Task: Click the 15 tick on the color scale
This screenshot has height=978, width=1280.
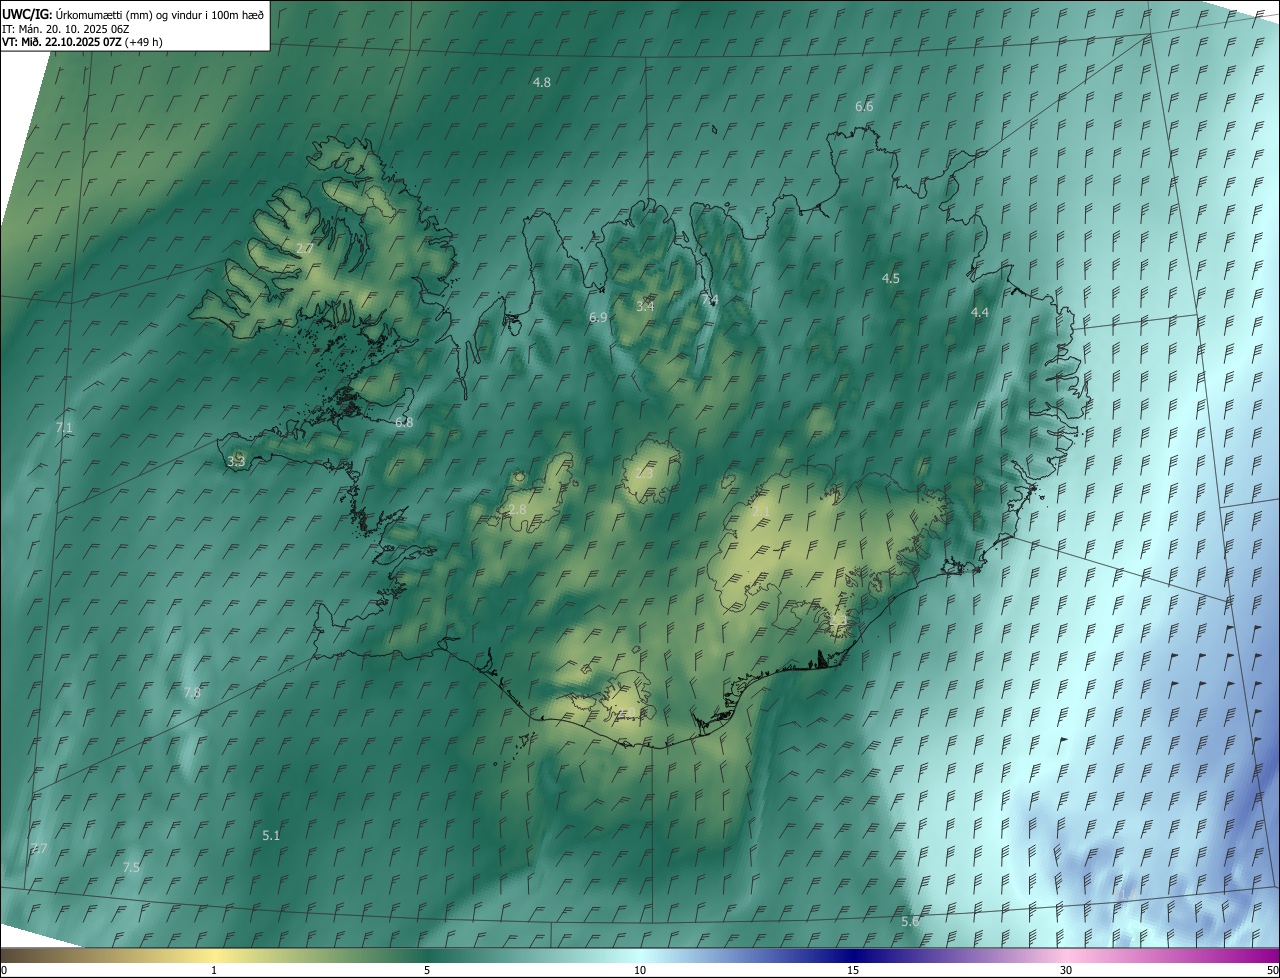Action: pyautogui.click(x=853, y=971)
